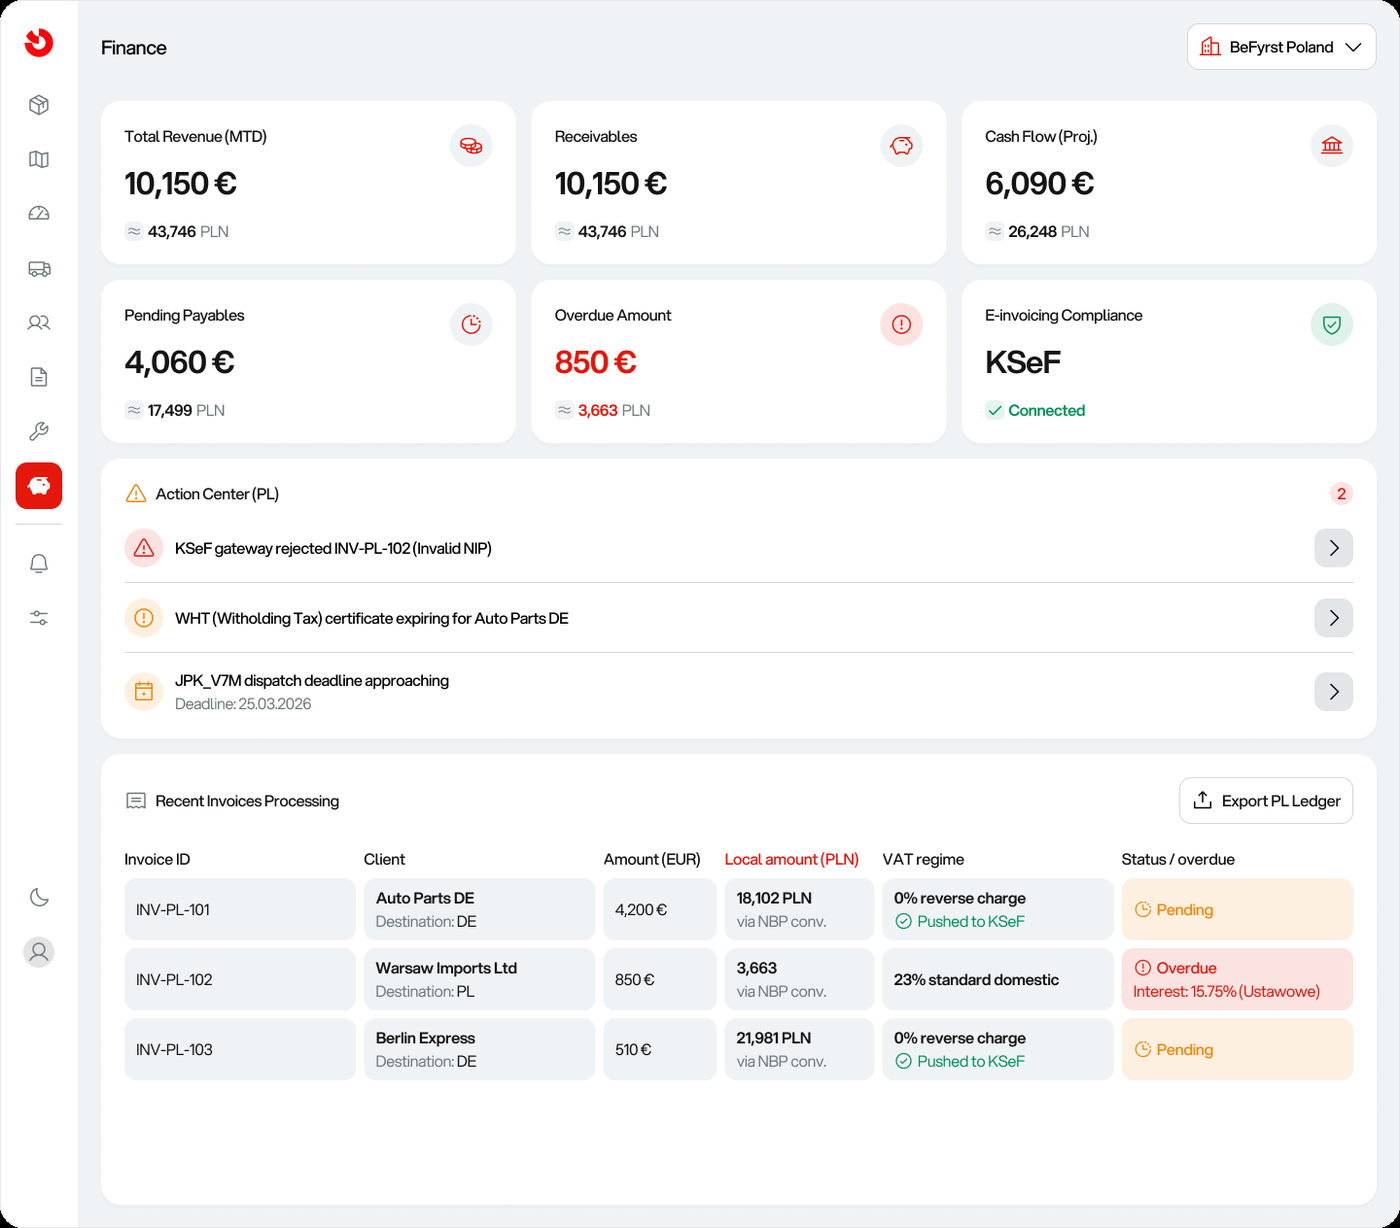Expand WHT certificate expiring alert arrow
The height and width of the screenshot is (1228, 1400).
(x=1333, y=618)
